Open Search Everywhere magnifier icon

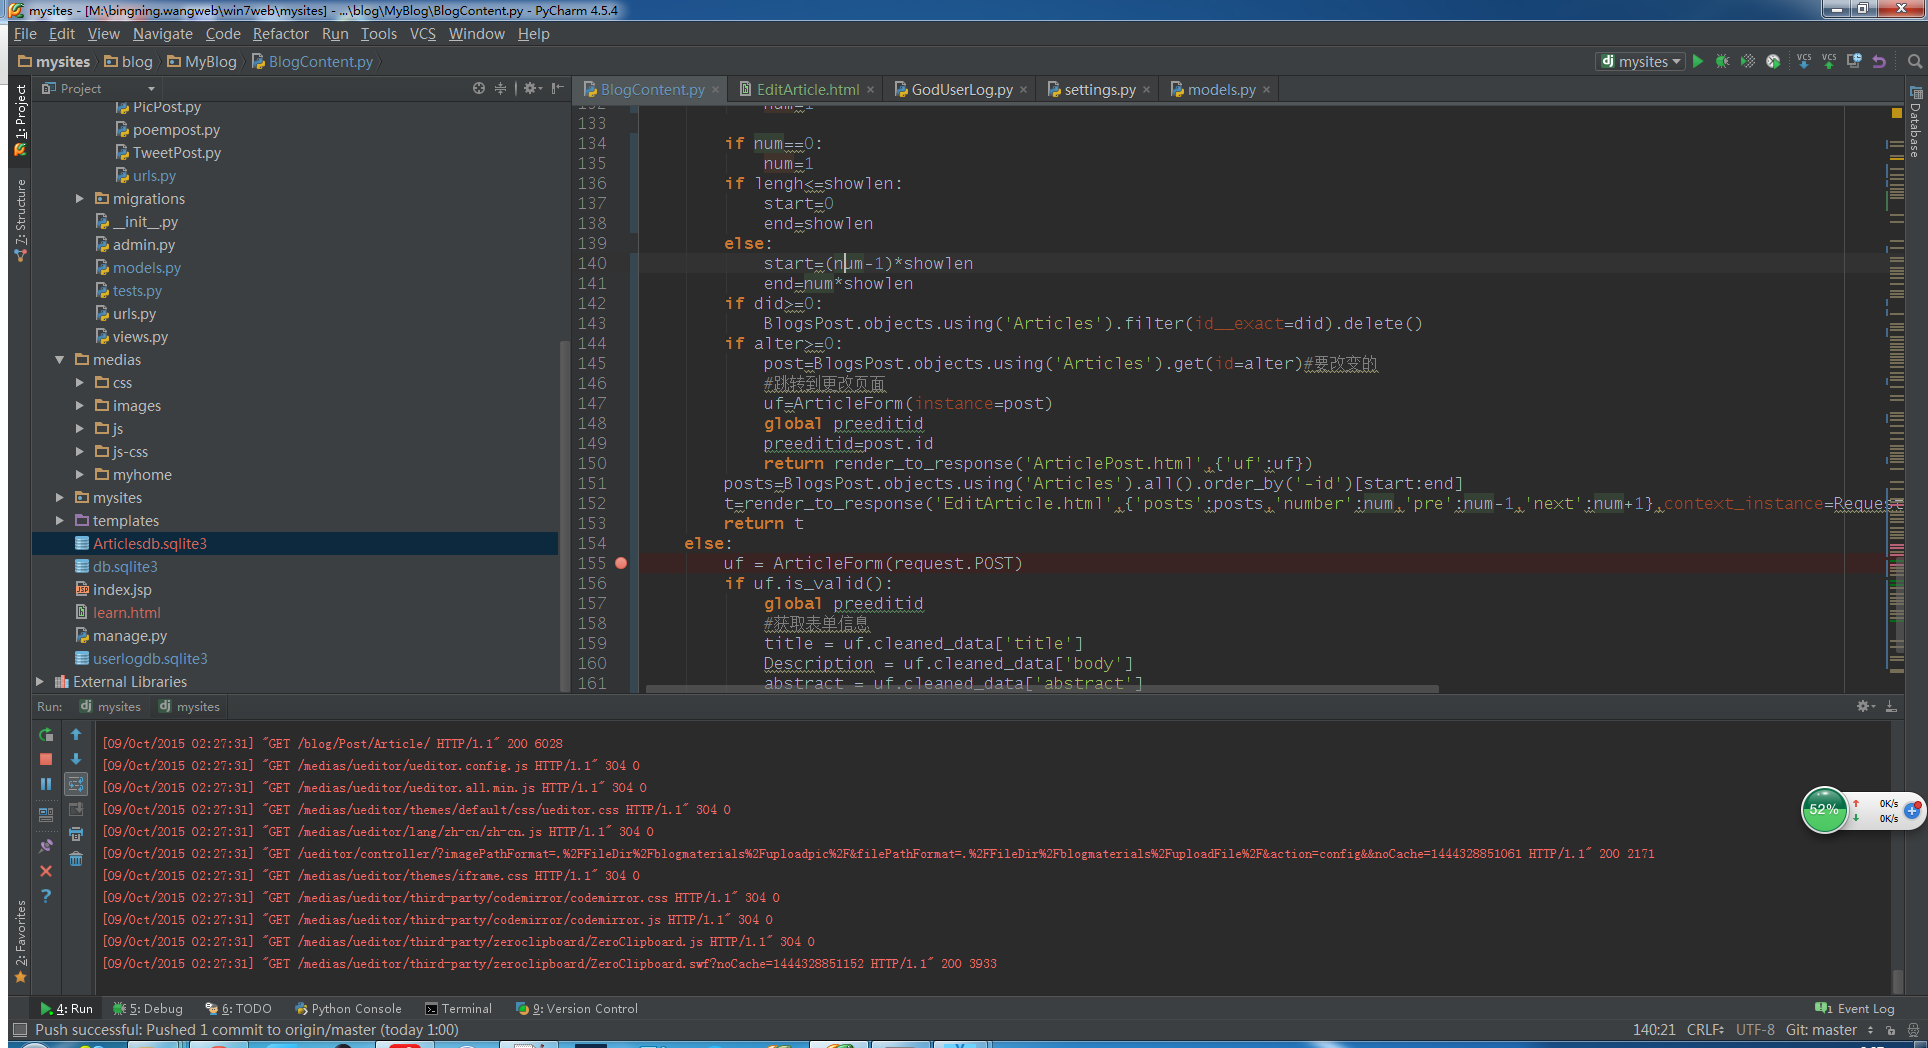pos(1915,61)
